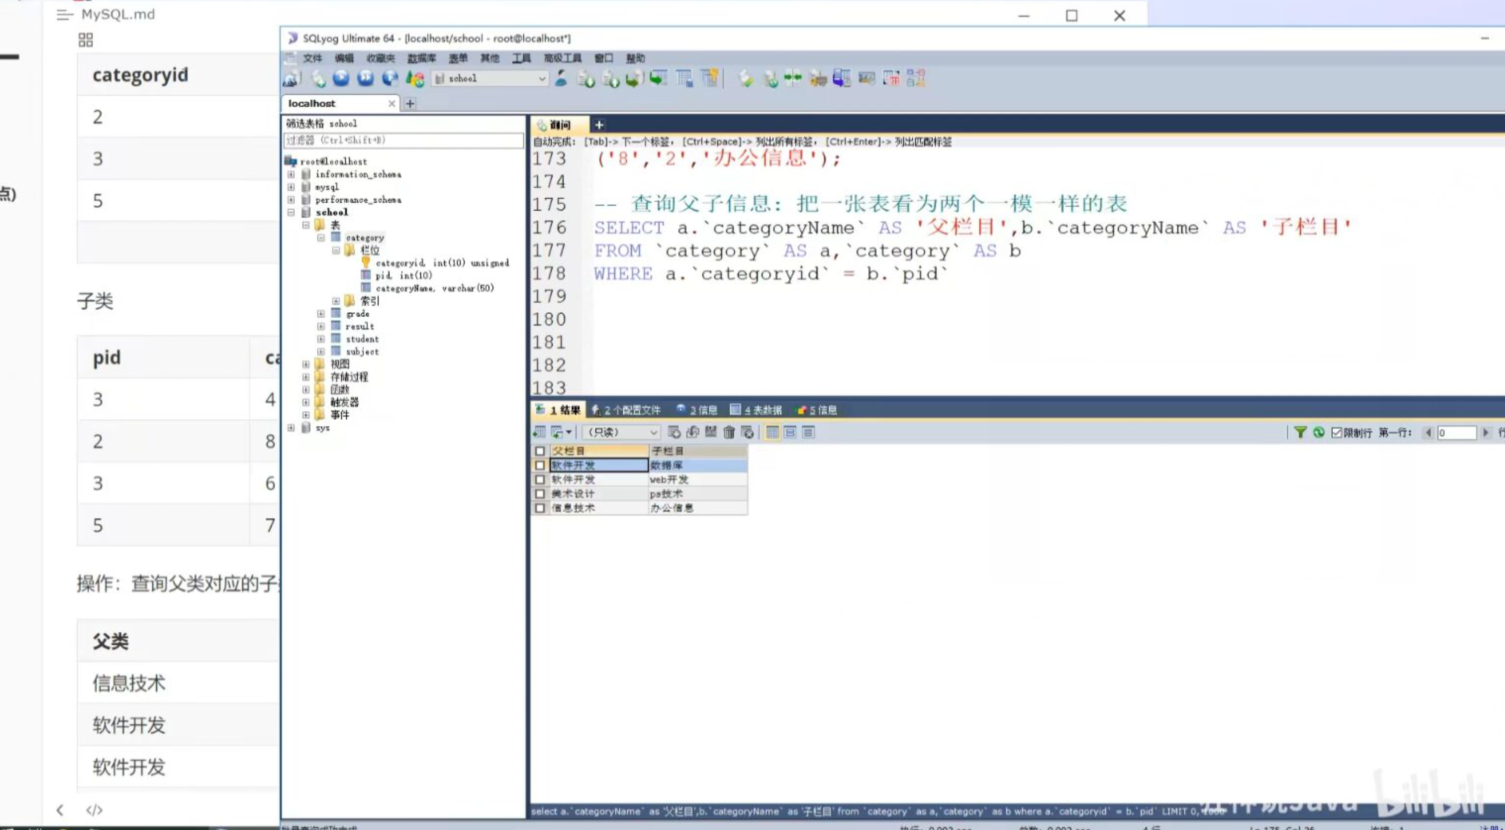Expand the mysql database node
The image size is (1505, 830).
pyautogui.click(x=291, y=187)
